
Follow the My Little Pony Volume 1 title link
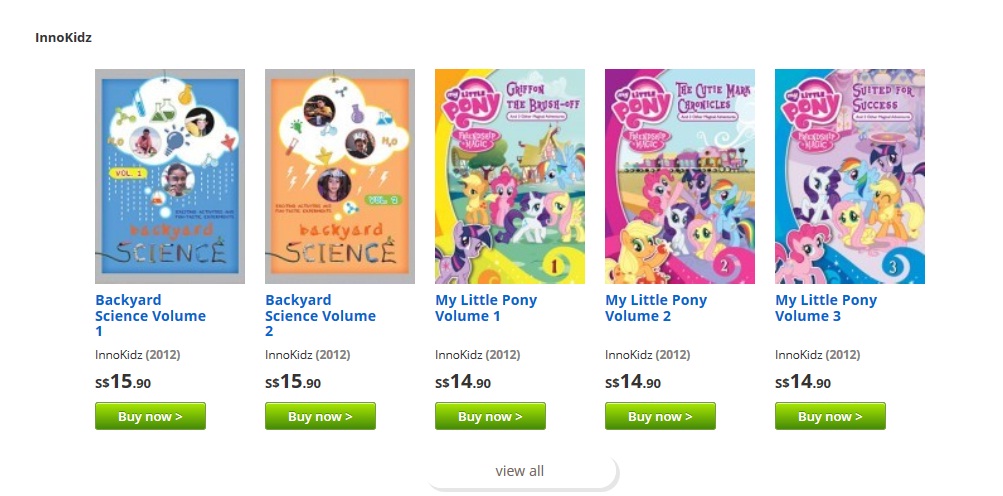[x=486, y=308]
